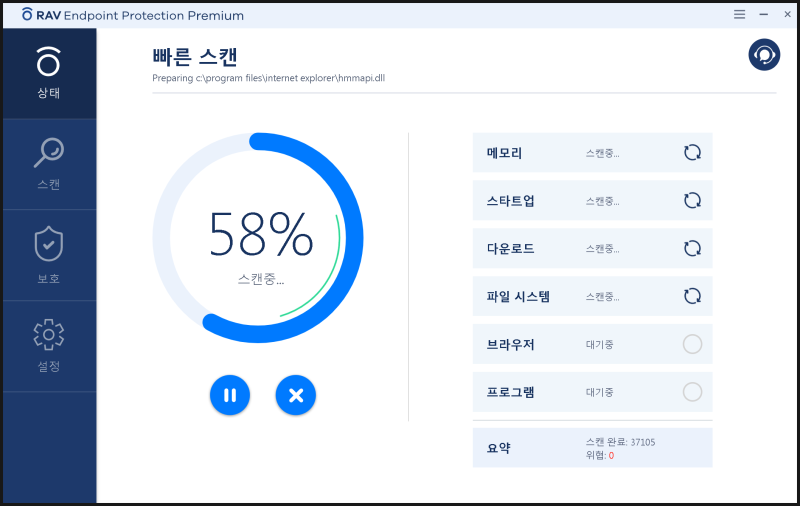Select the 스타트업 row label
Viewport: 800px width, 506px height.
pyautogui.click(x=510, y=201)
